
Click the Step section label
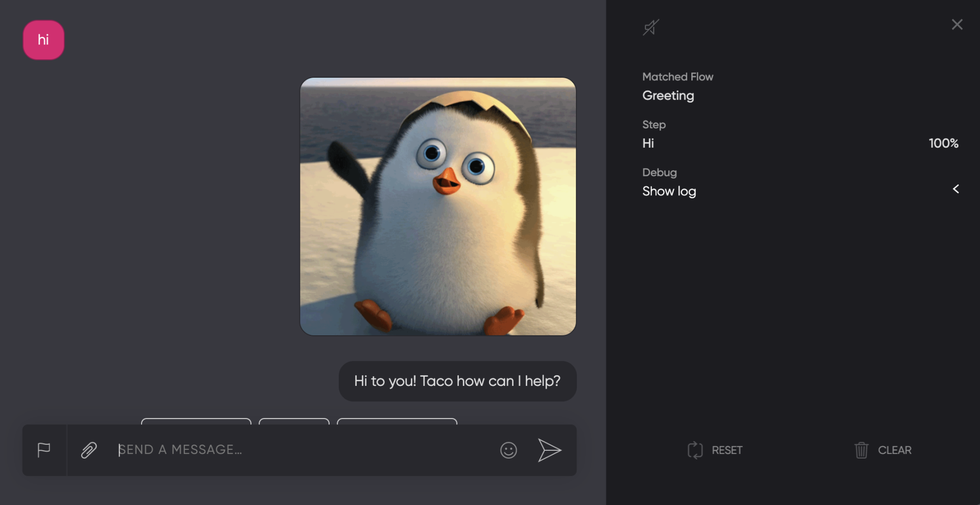tap(654, 124)
